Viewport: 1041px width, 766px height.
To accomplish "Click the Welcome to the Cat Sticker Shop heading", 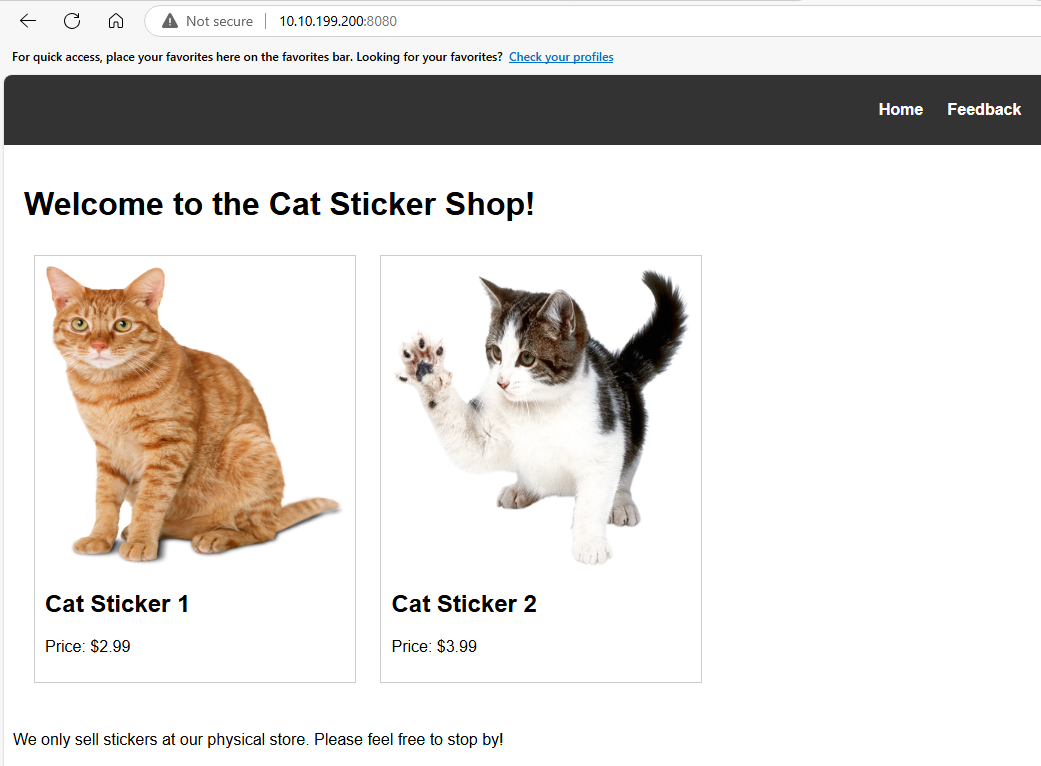I will [x=280, y=204].
